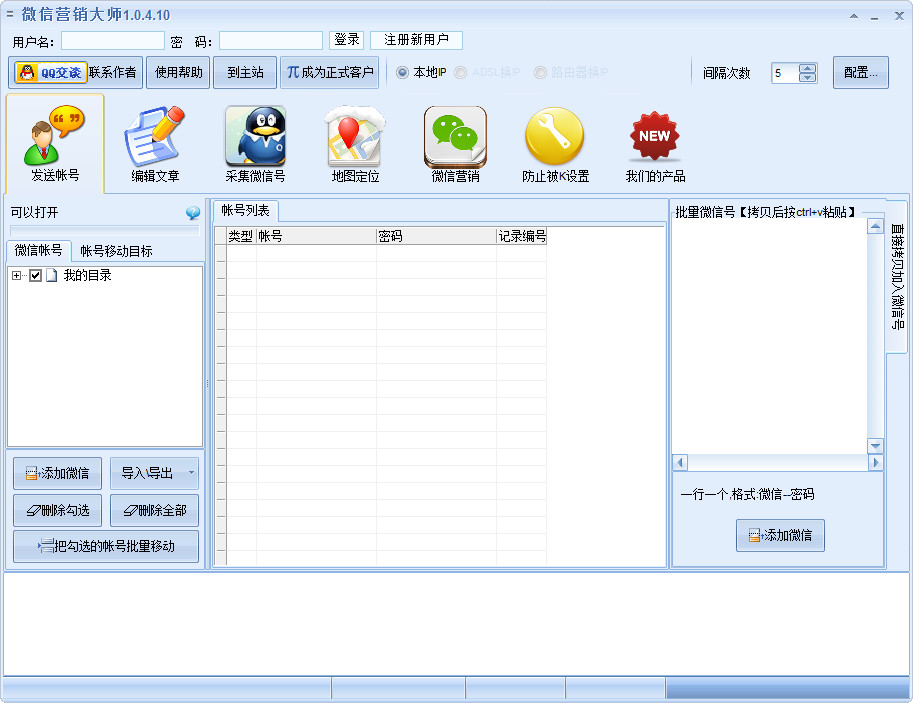The width and height of the screenshot is (913, 703).
Task: Select the 帐号列表 tab
Action: (x=244, y=211)
